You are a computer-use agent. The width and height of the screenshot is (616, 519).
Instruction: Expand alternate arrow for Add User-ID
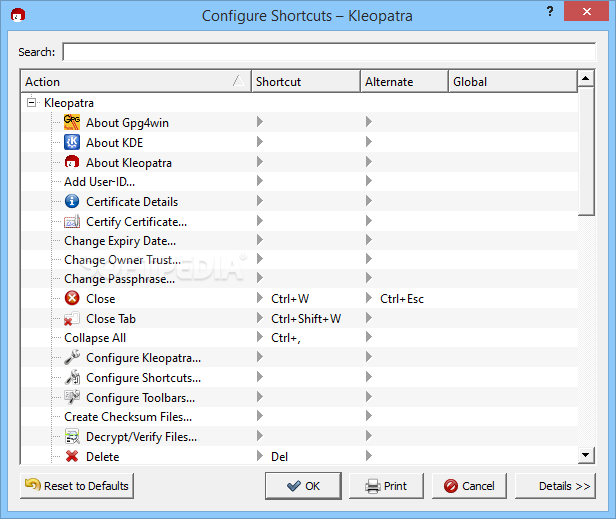[368, 181]
